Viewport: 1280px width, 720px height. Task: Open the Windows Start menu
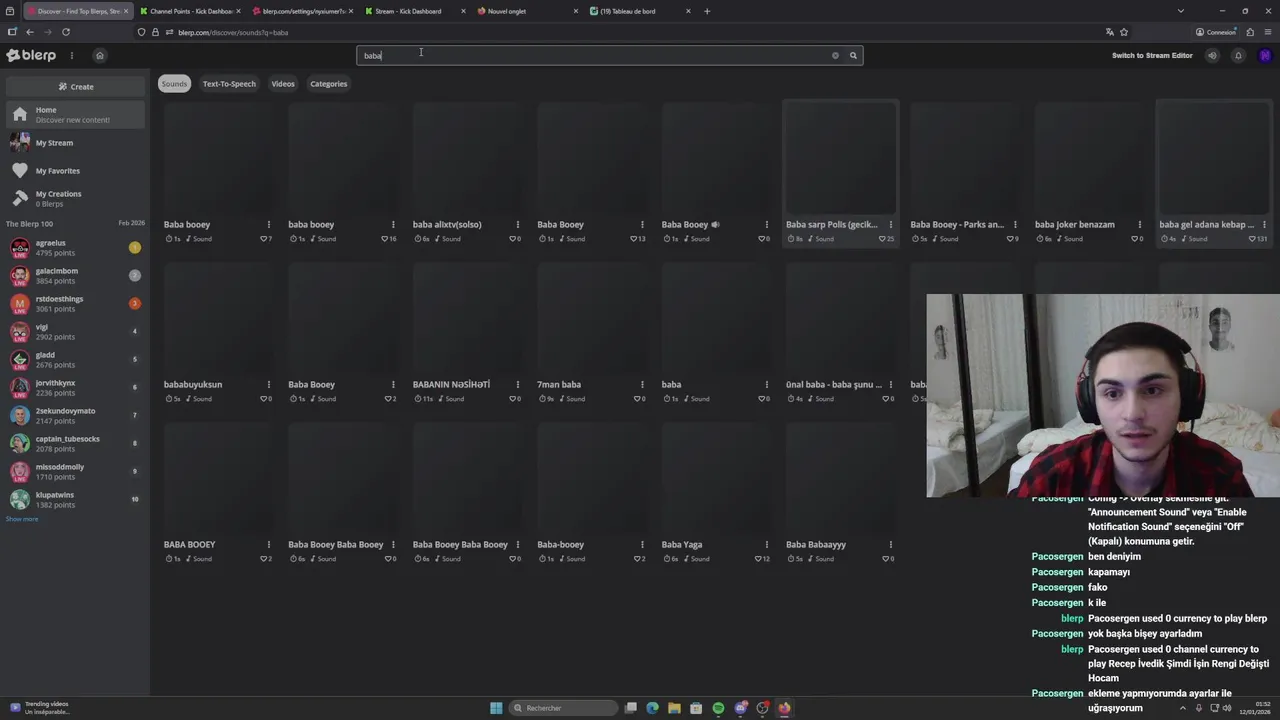pyautogui.click(x=496, y=708)
